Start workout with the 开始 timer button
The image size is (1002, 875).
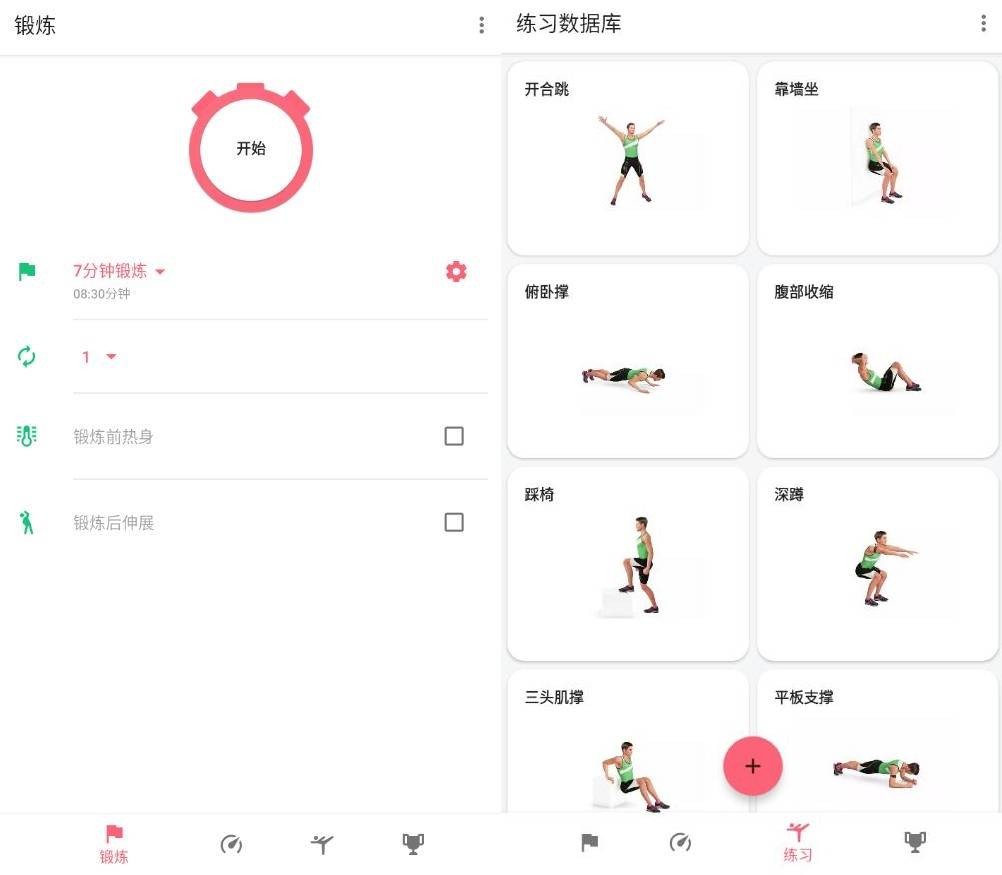250,148
